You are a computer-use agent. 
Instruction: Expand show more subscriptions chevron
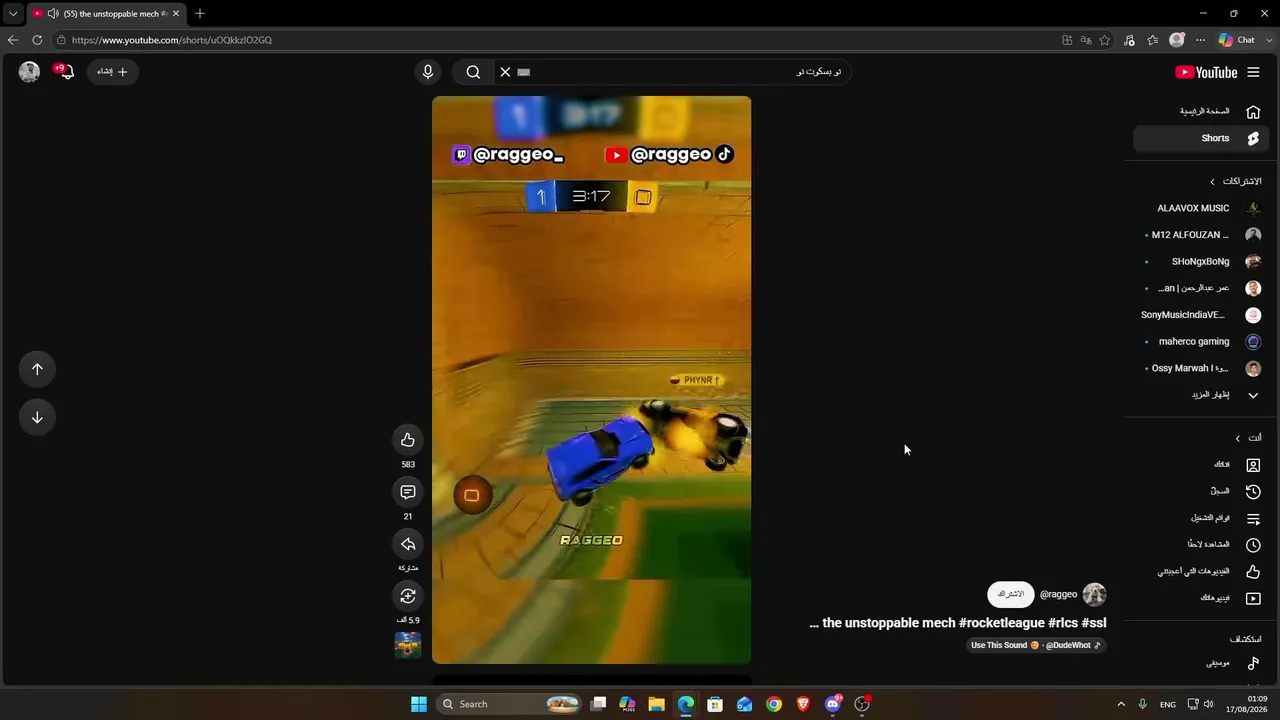coord(1253,395)
